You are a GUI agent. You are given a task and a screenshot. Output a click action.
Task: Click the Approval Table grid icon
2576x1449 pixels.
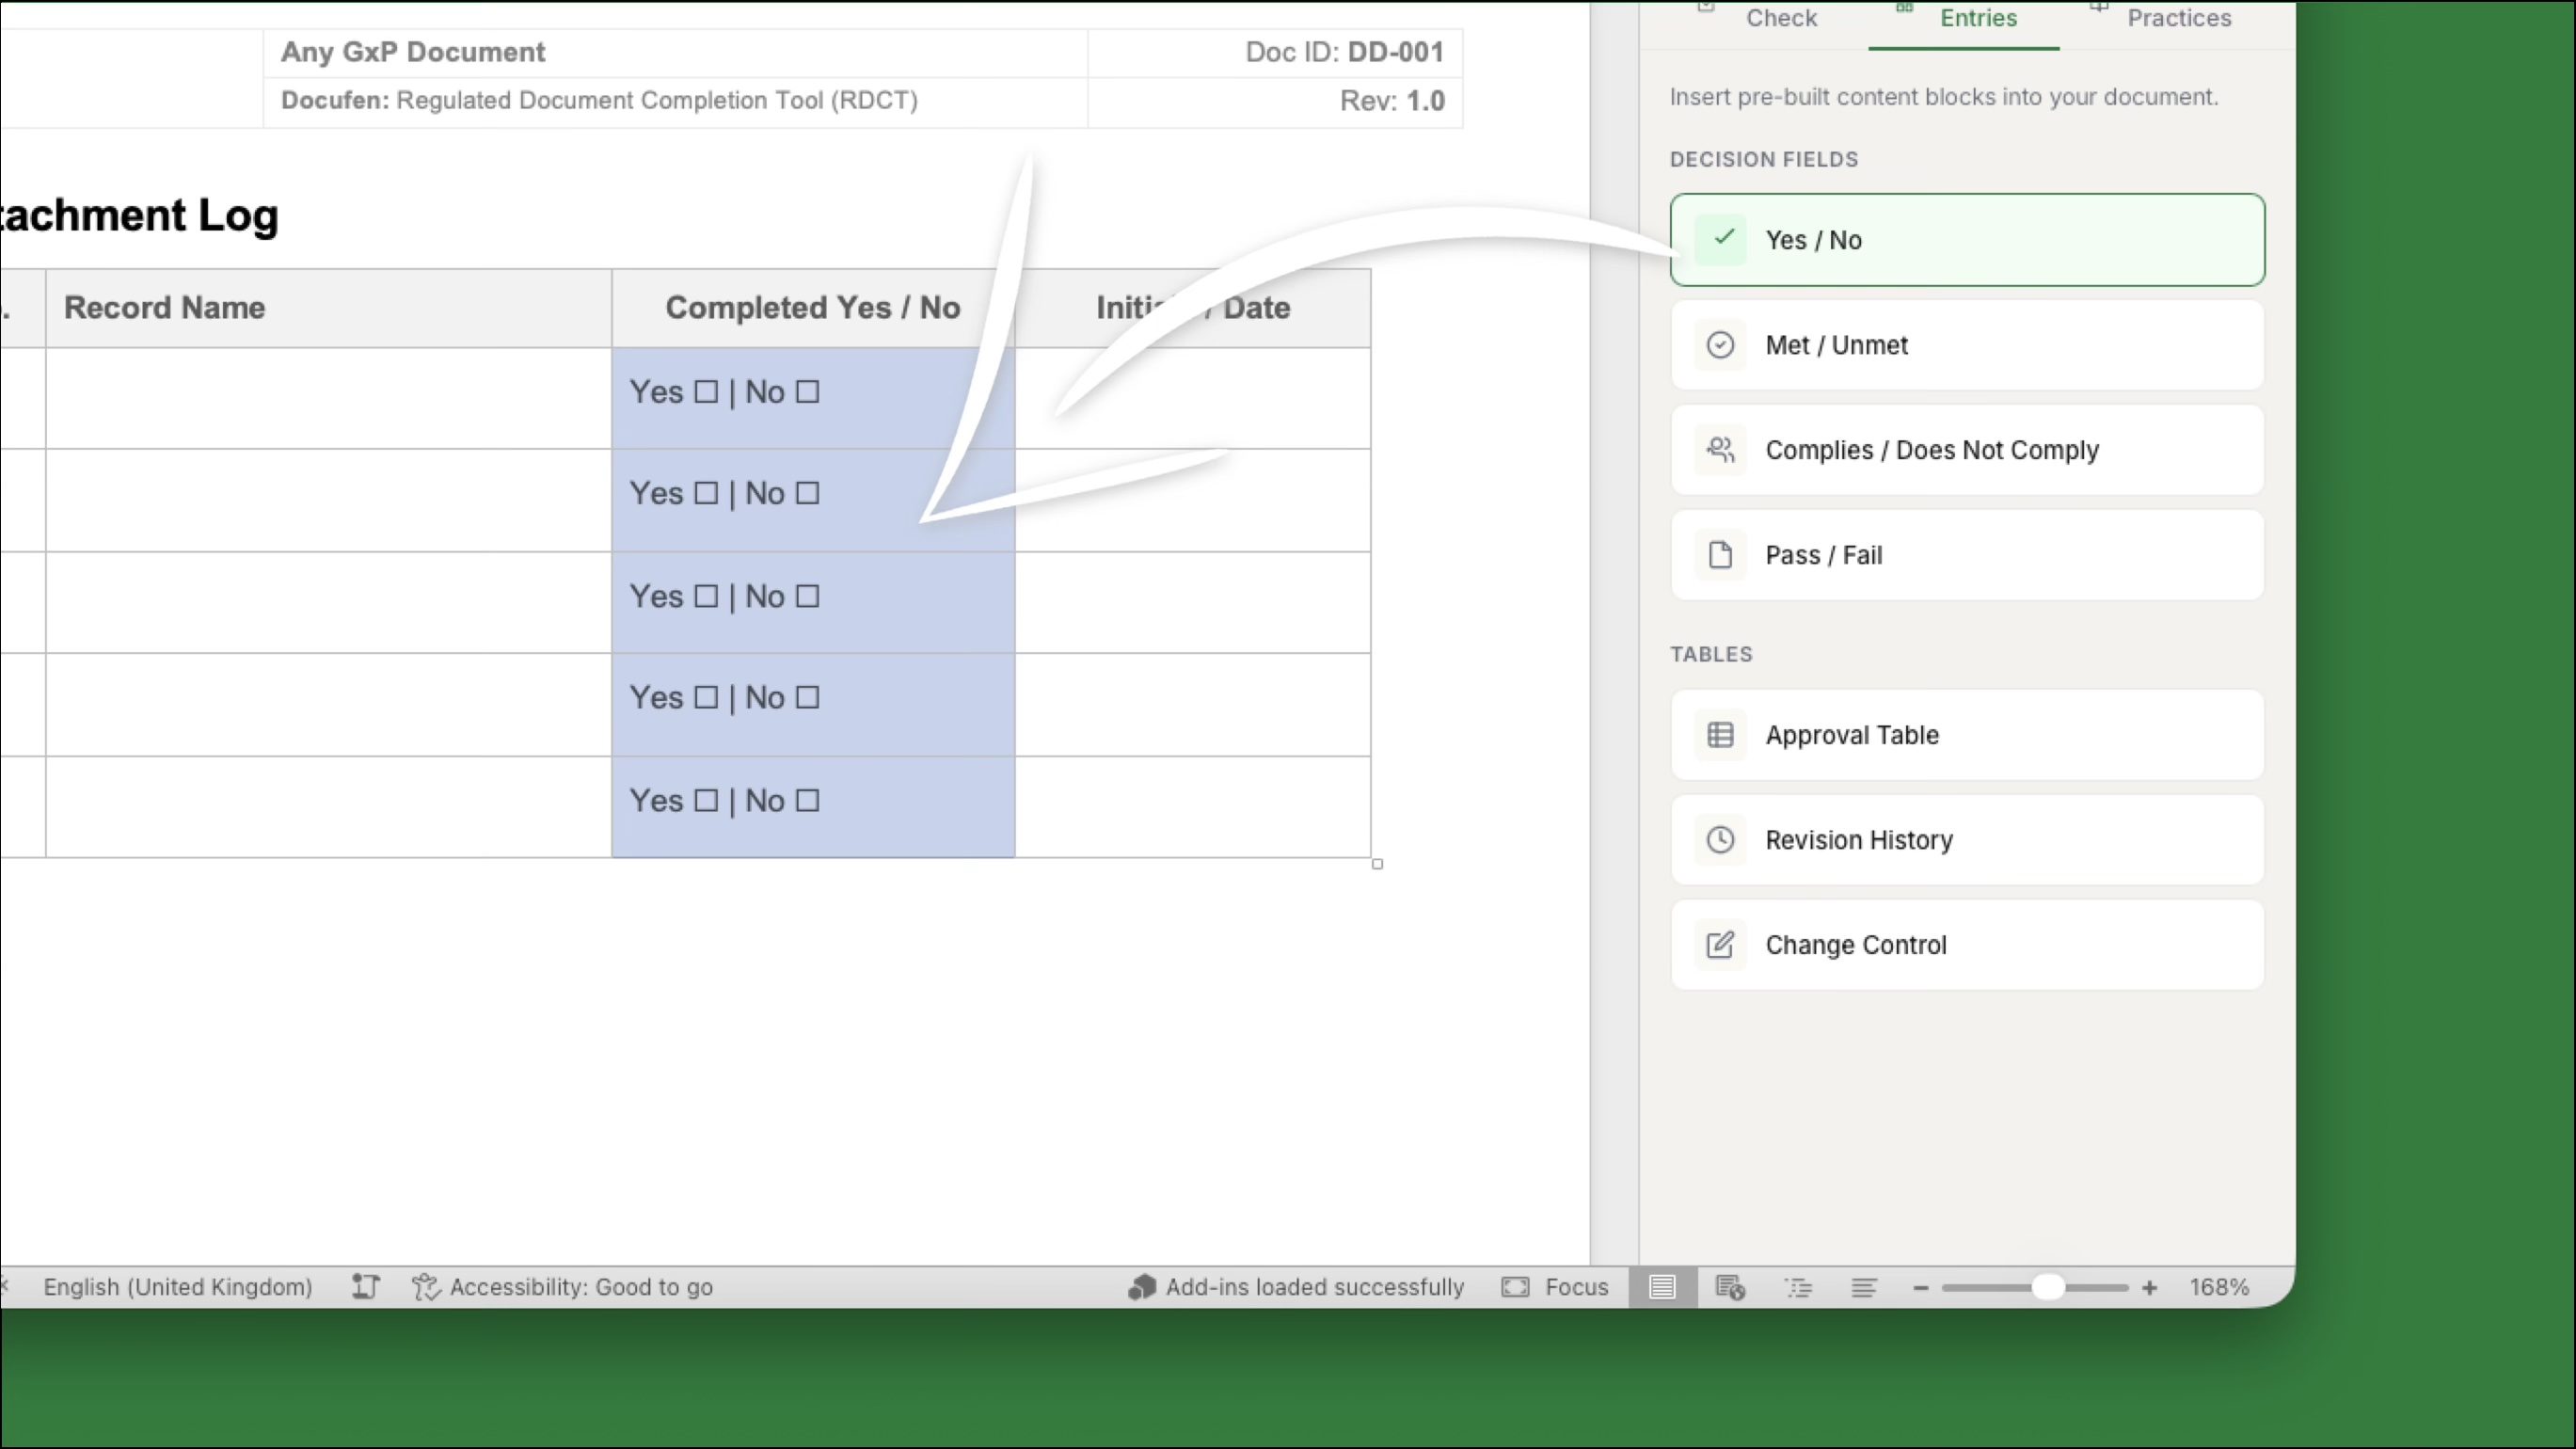[1721, 734]
